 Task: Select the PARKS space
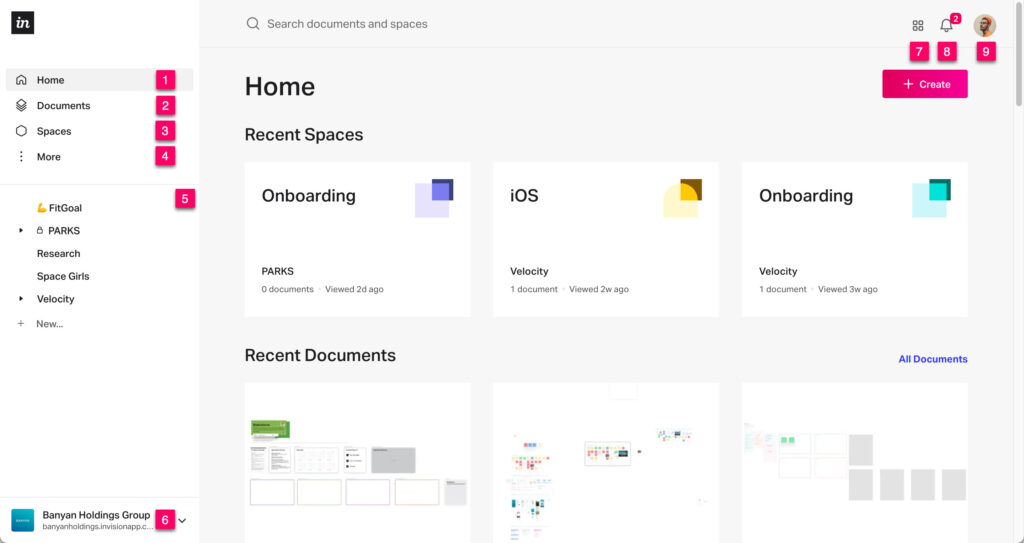click(x=64, y=231)
